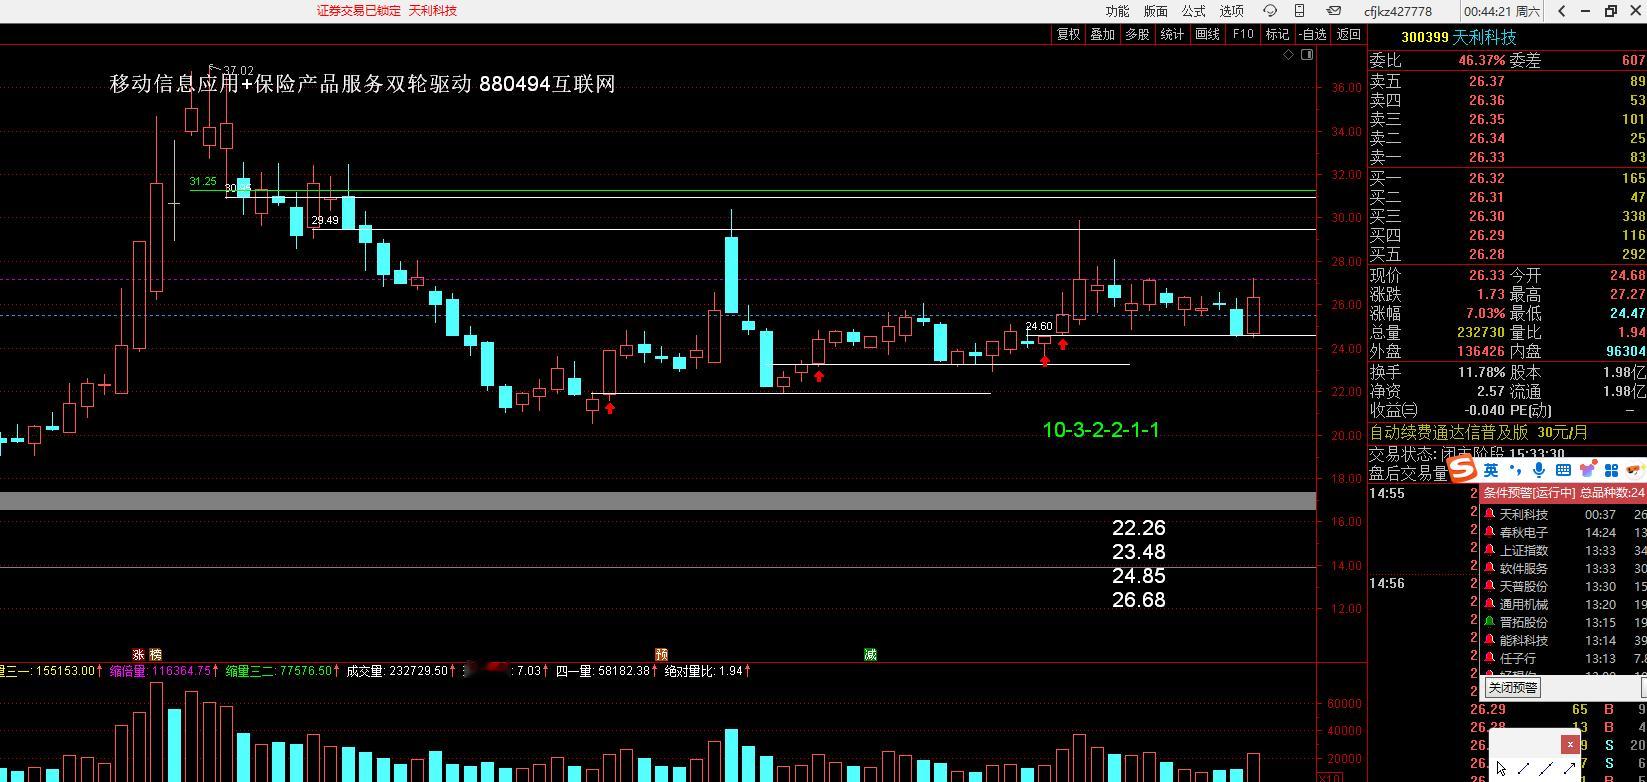
Task: Open the soft keyboard icon on input bar
Action: 1563,470
